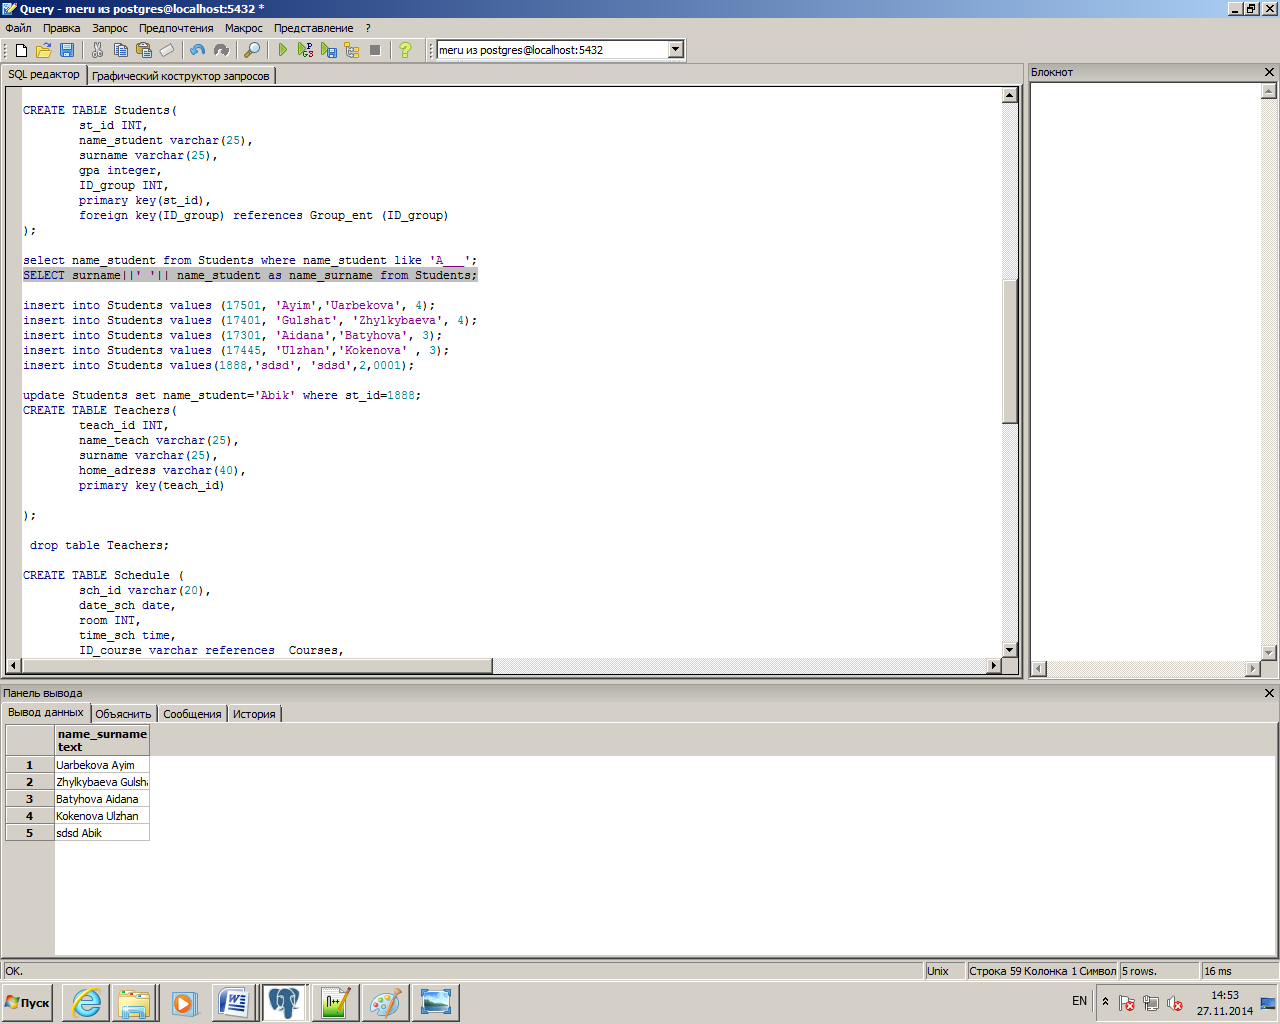
Task: Select the Сообщения tab
Action: click(192, 714)
